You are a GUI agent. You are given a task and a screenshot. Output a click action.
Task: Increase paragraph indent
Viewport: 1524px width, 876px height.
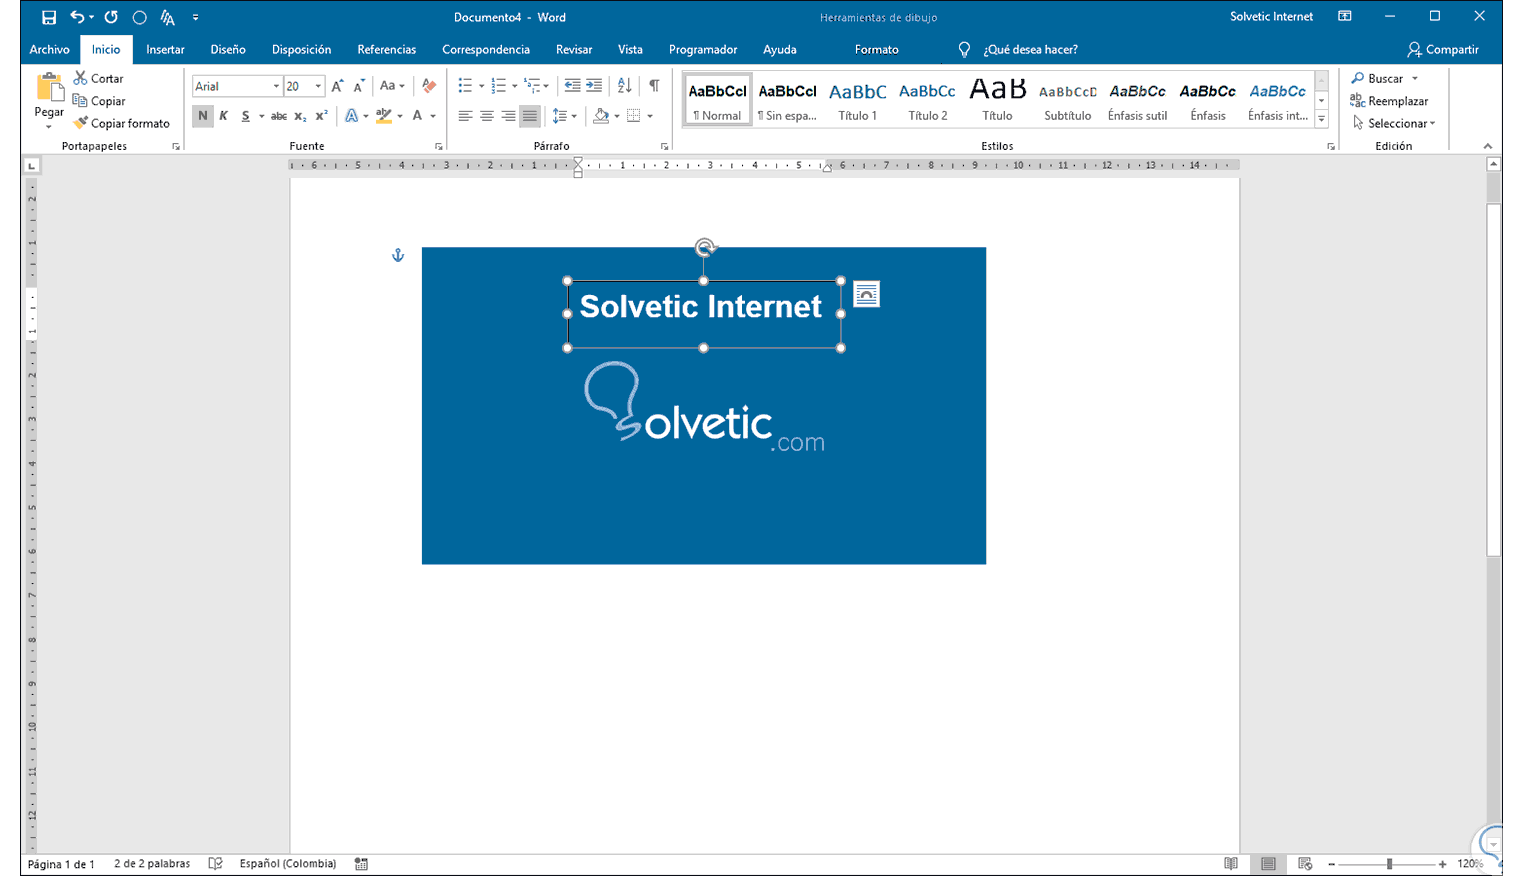594,86
